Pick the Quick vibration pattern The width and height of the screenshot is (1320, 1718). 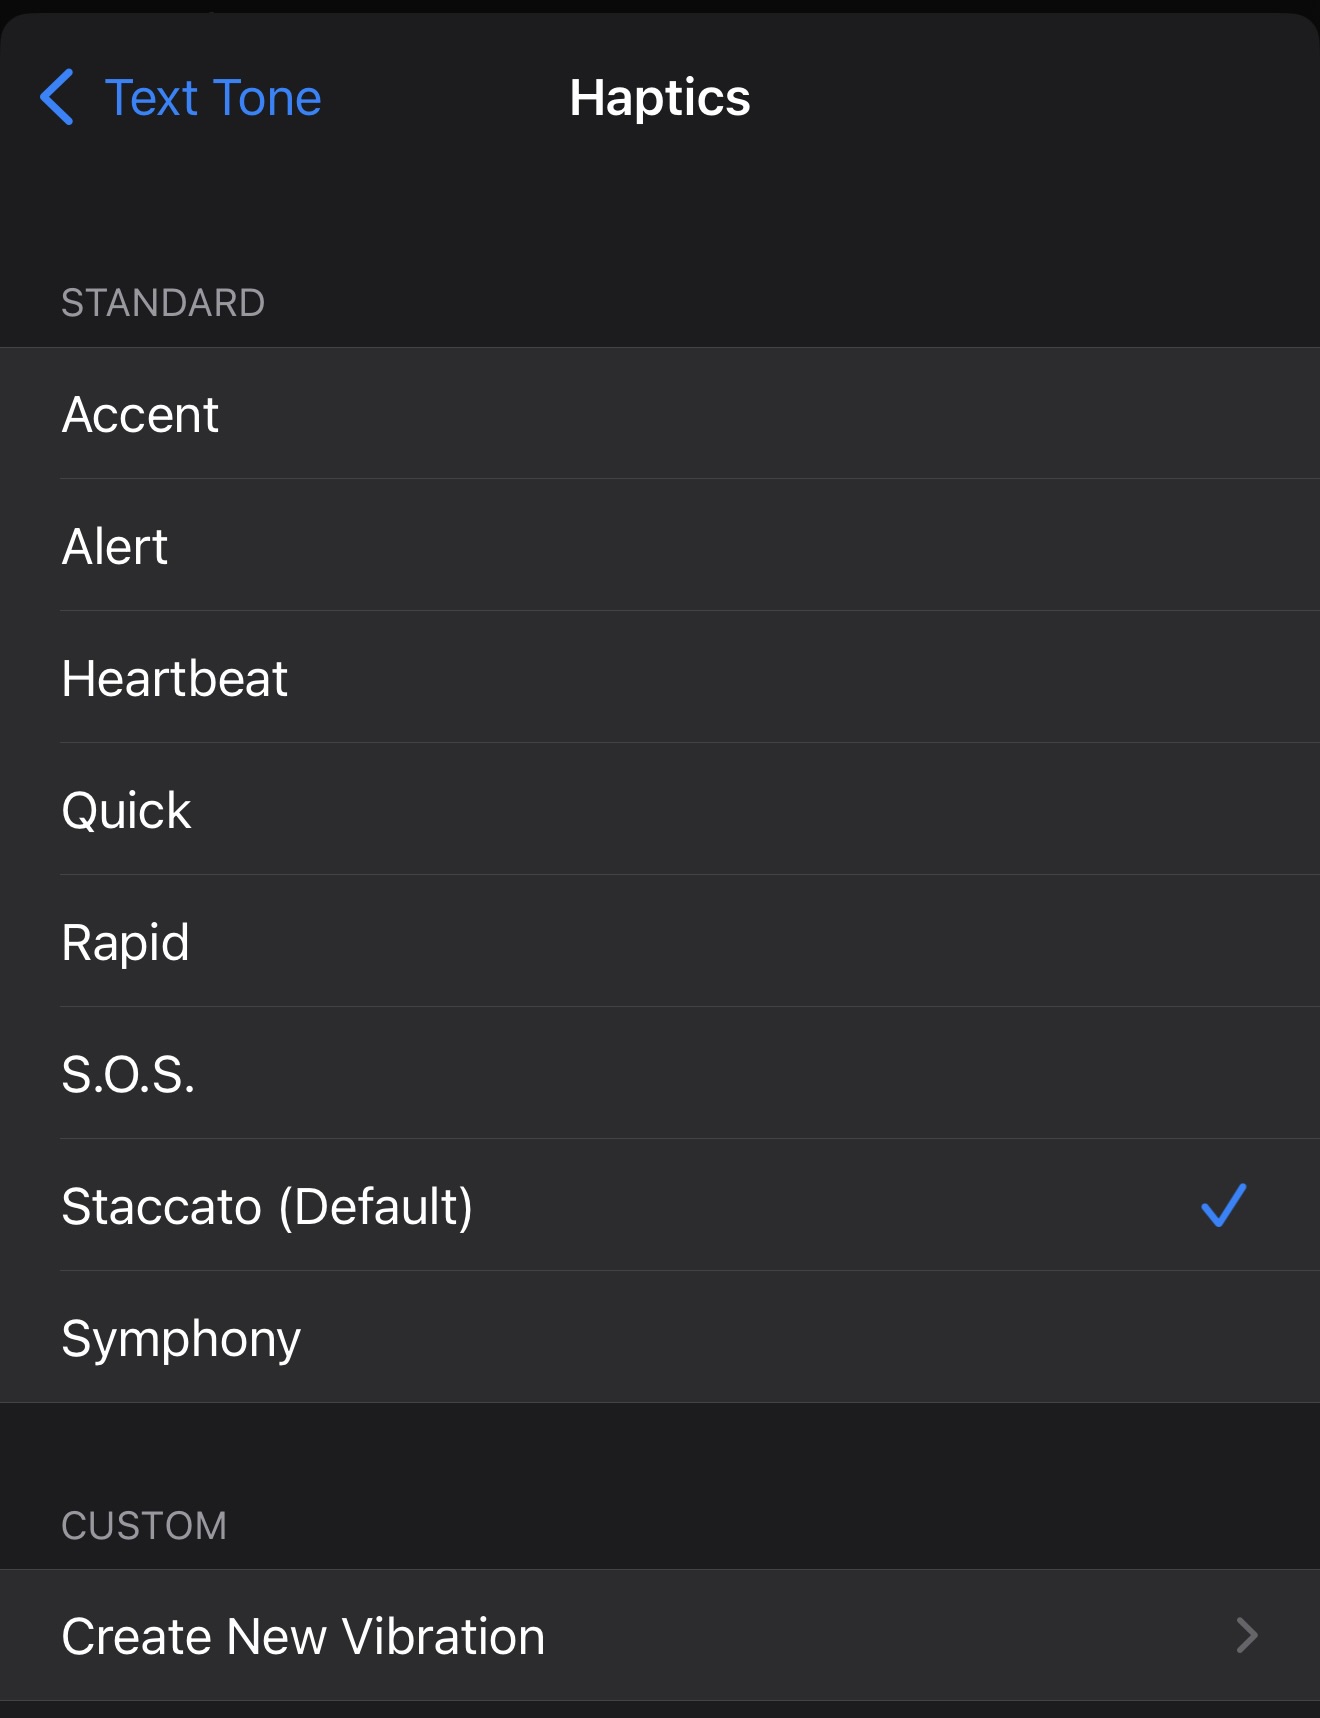(x=126, y=810)
